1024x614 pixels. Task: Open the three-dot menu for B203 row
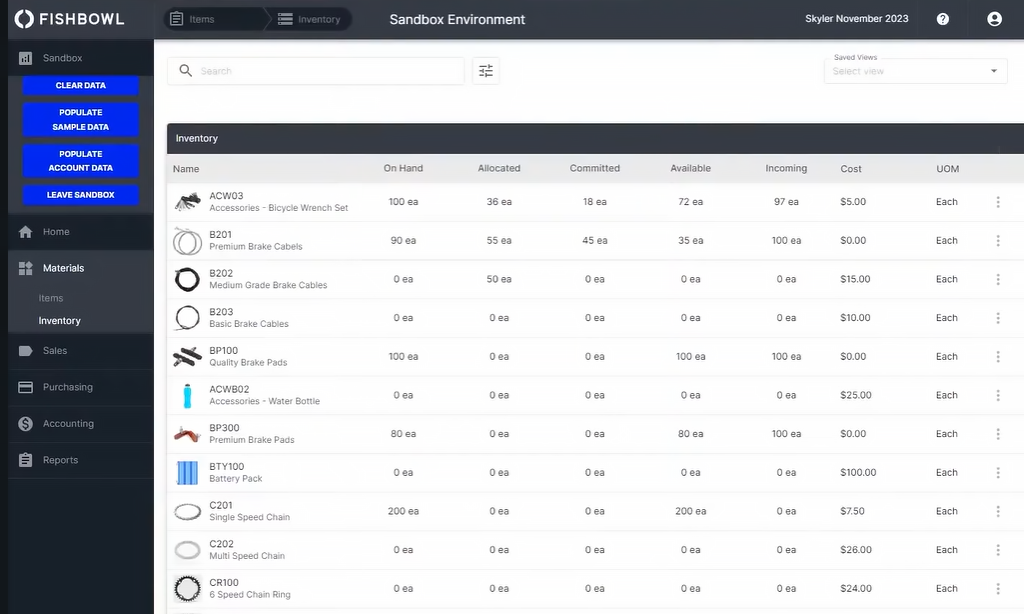click(x=998, y=317)
